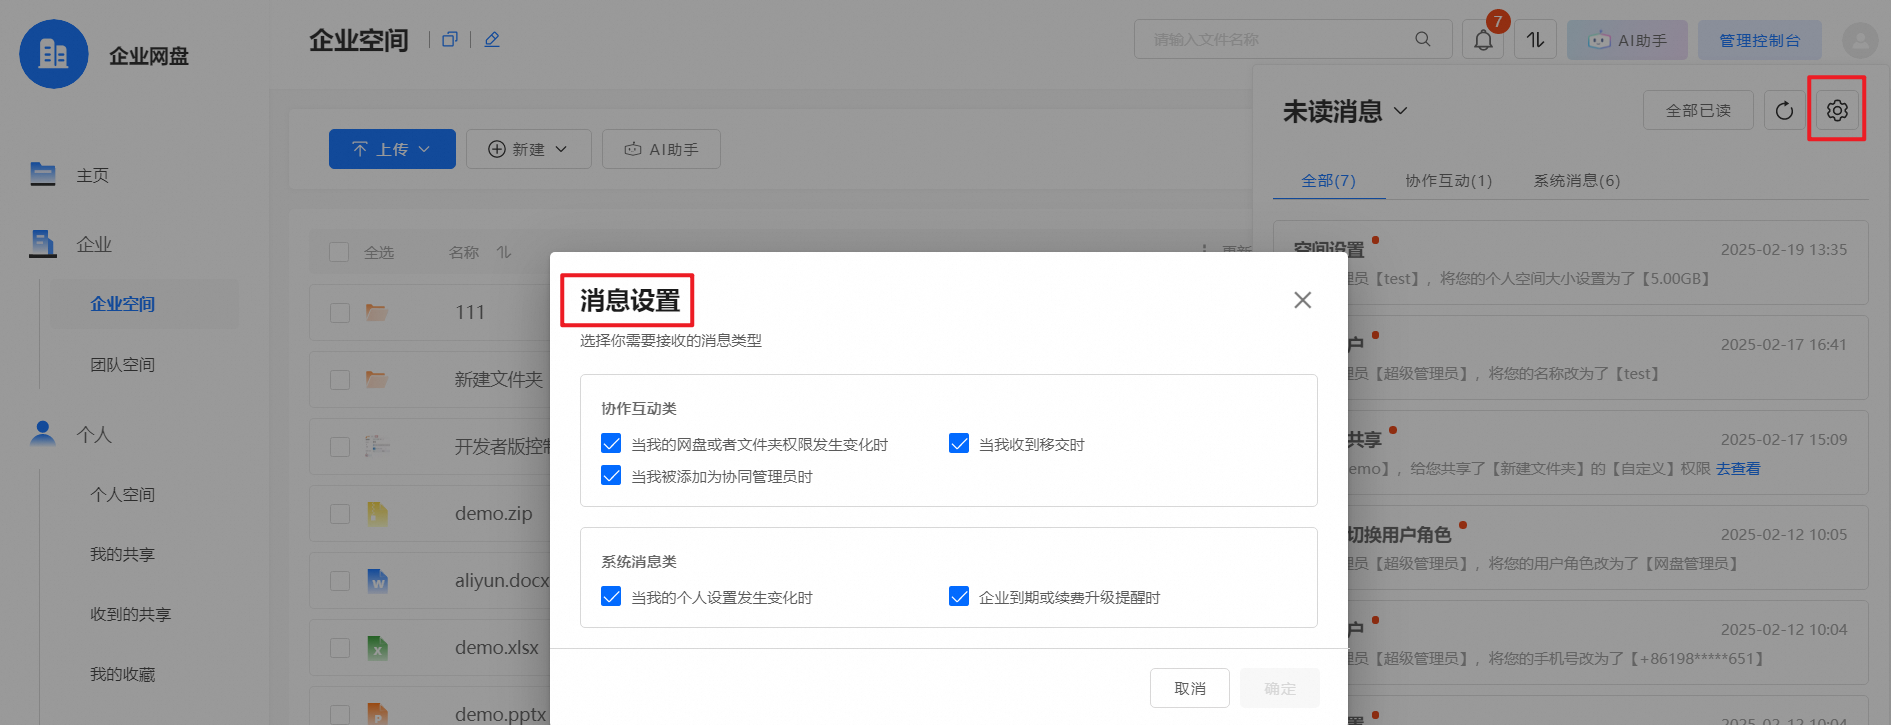Uncheck 当我收到移交时 option
1891x725 pixels.
tap(959, 443)
